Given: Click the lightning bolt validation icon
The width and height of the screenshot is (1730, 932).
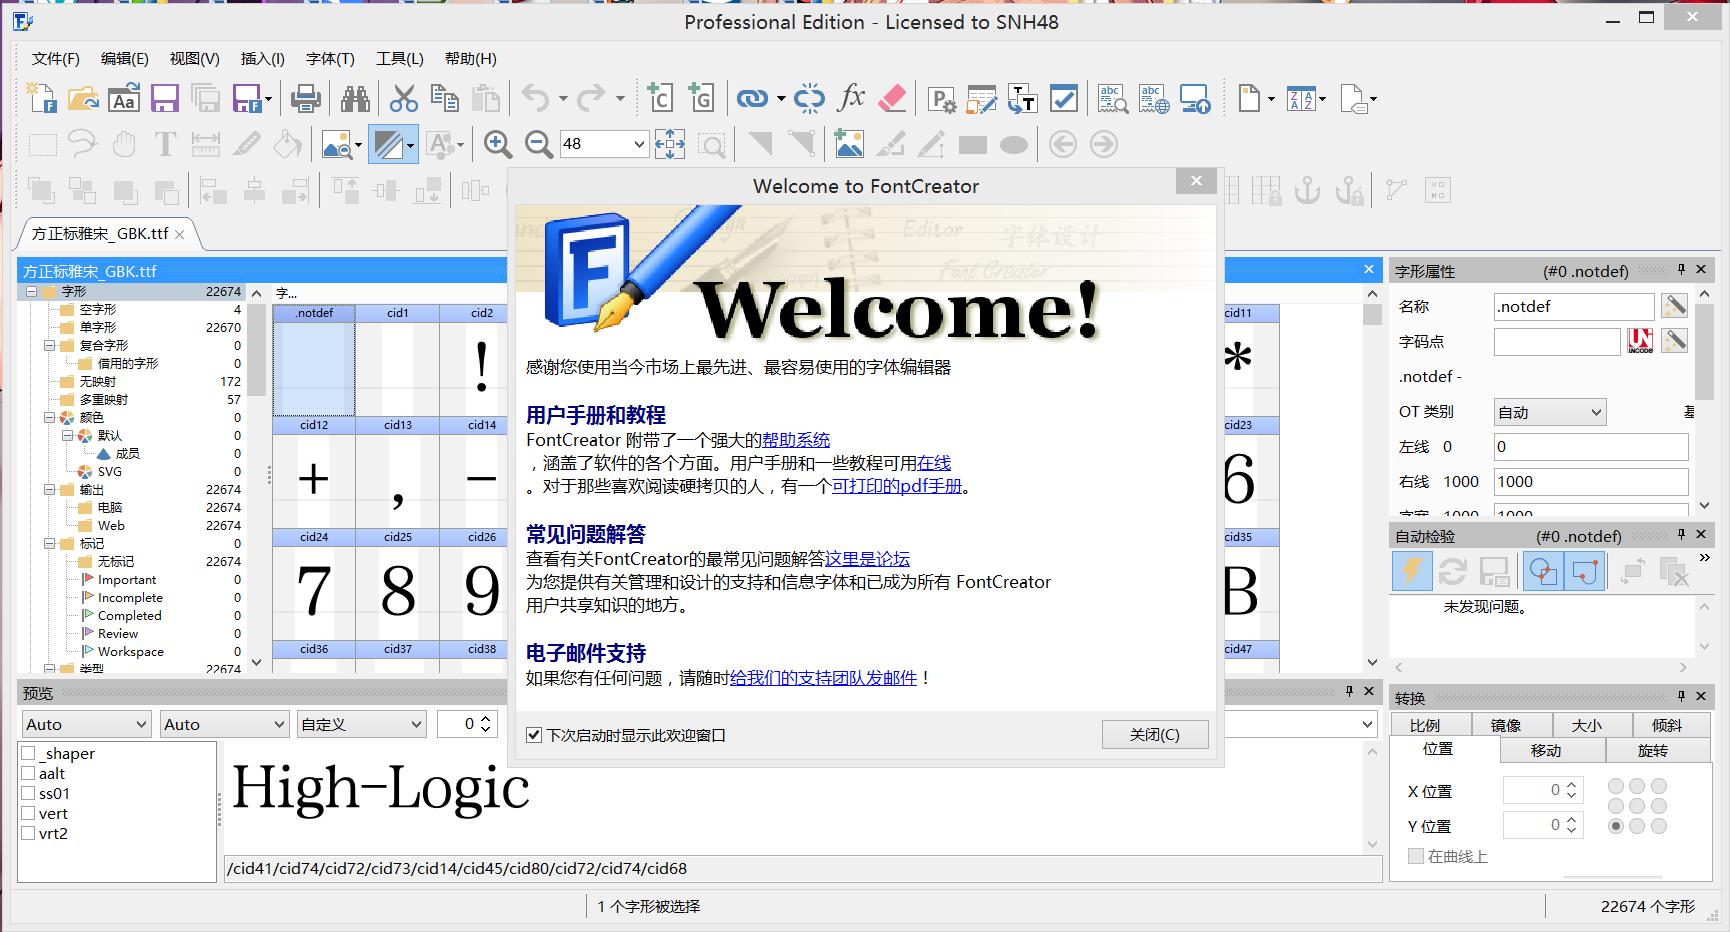Looking at the screenshot, I should point(1412,571).
